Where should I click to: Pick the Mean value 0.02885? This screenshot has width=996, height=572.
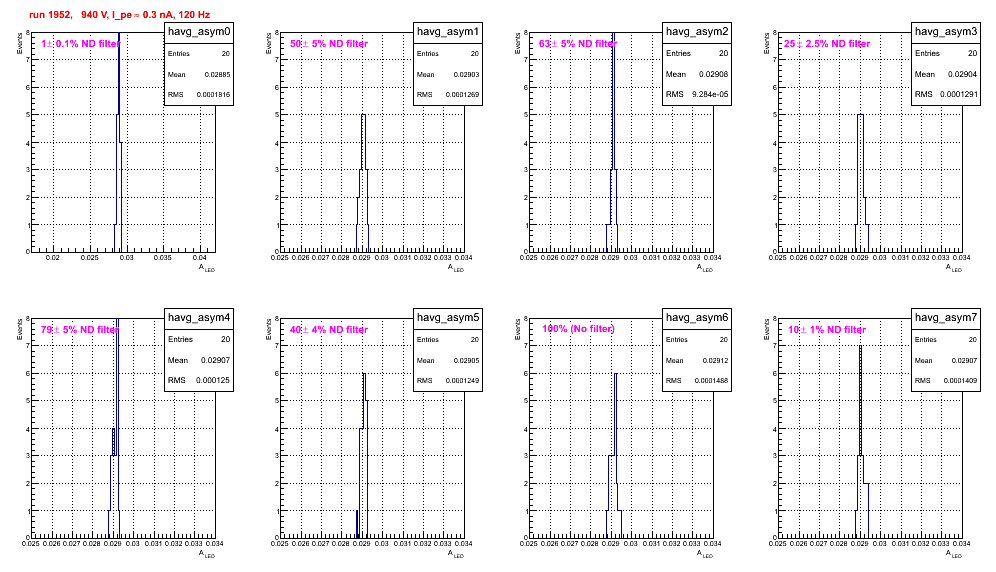[217, 74]
